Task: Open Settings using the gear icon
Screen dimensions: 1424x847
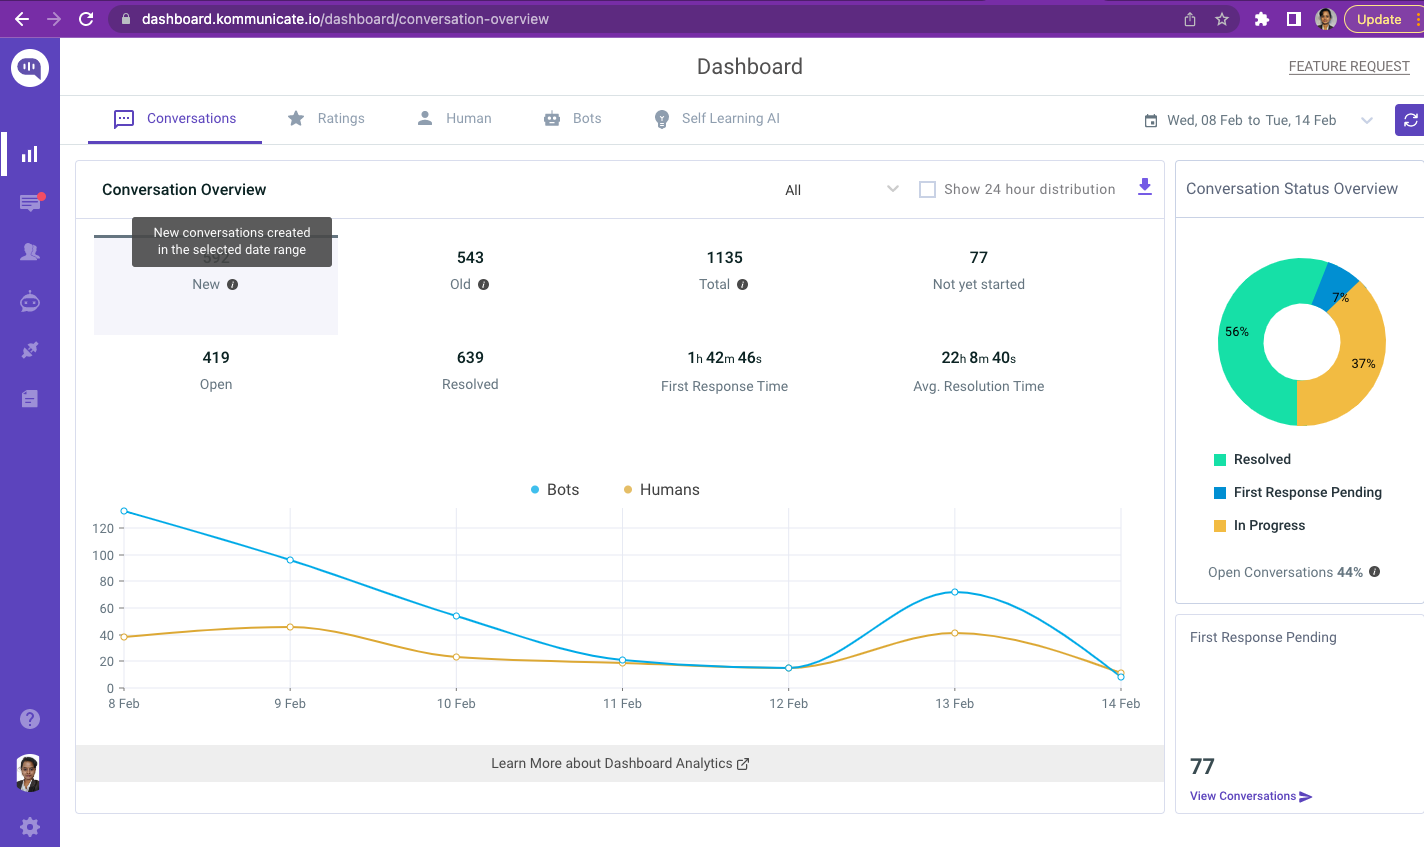Action: click(30, 826)
